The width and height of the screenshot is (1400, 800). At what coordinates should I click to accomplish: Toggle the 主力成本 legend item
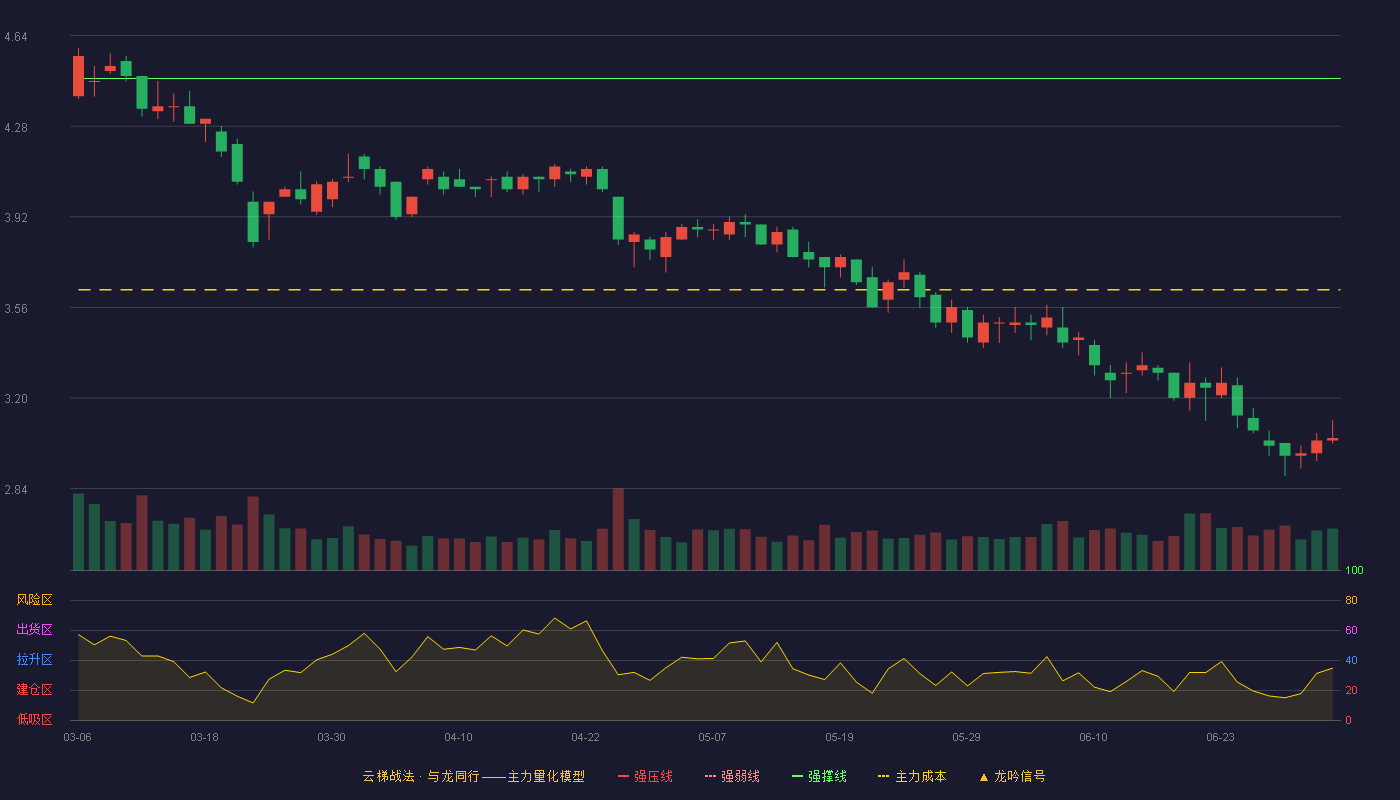click(x=912, y=776)
